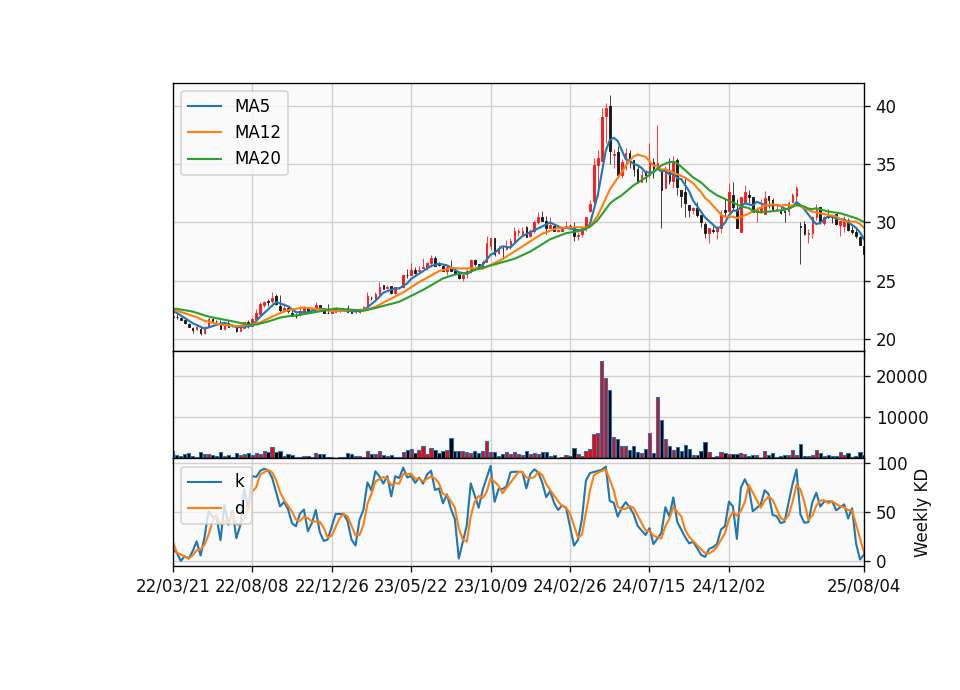Screen dimensions: 960x690
Task: Click the price axis label 35
Action: click(x=886, y=165)
